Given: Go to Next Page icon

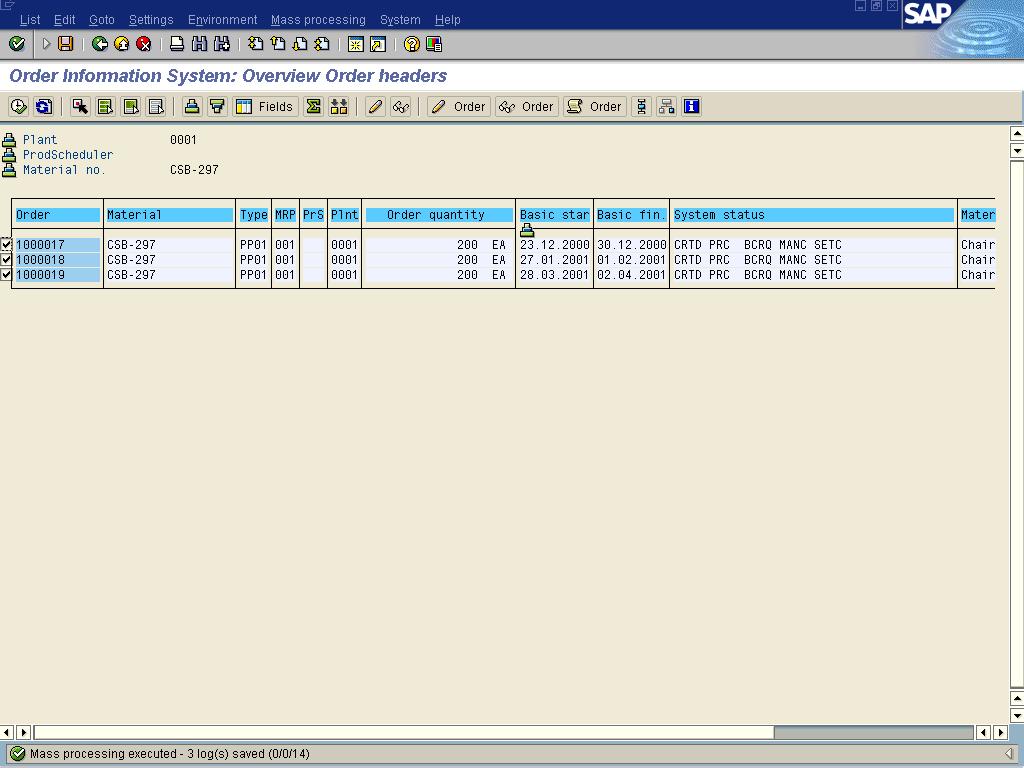Looking at the screenshot, I should (300, 44).
